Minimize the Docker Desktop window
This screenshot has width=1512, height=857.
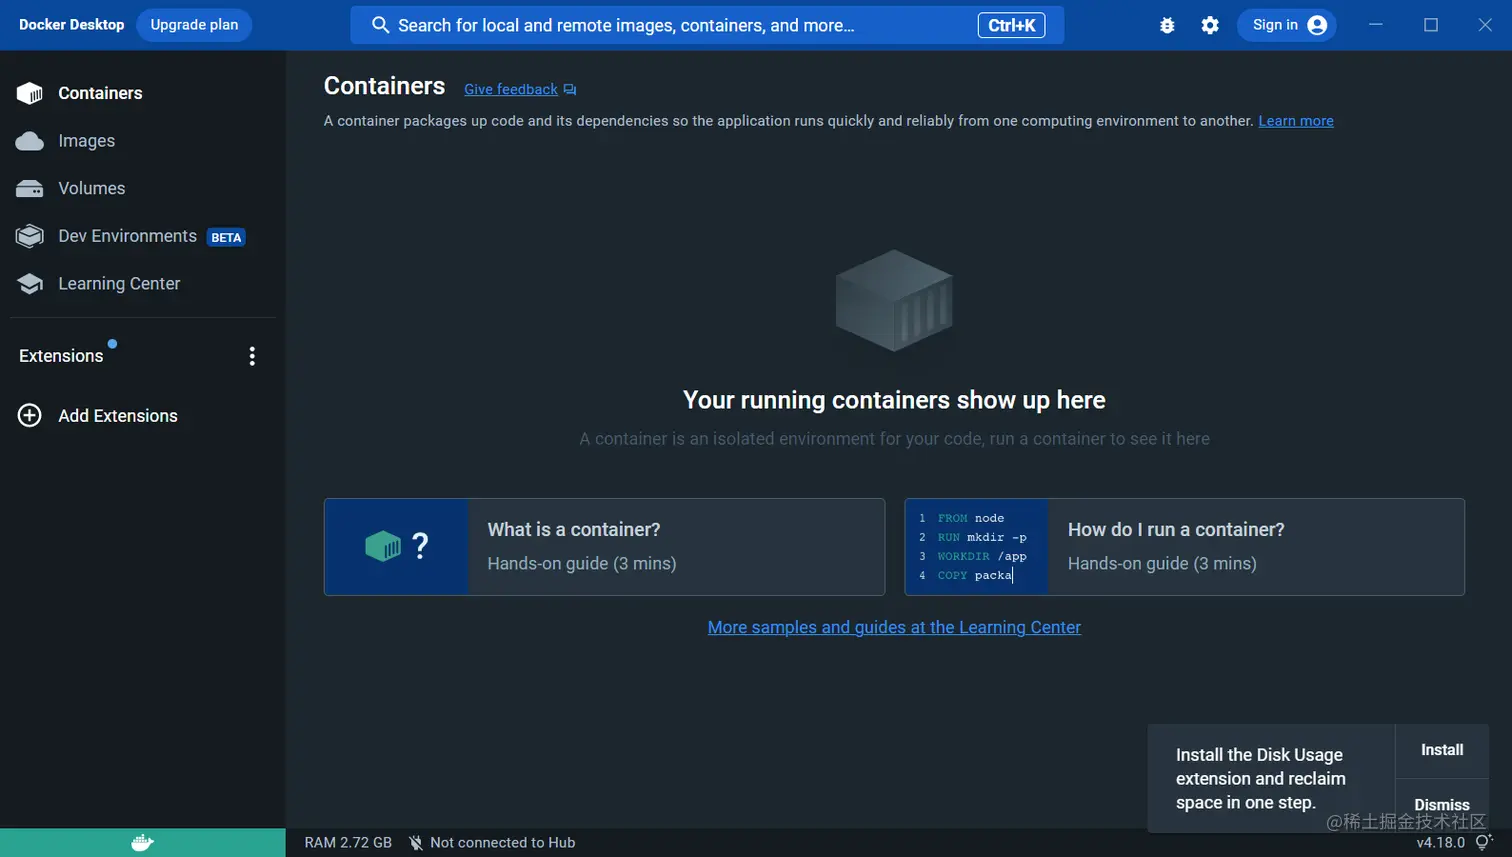click(x=1376, y=25)
